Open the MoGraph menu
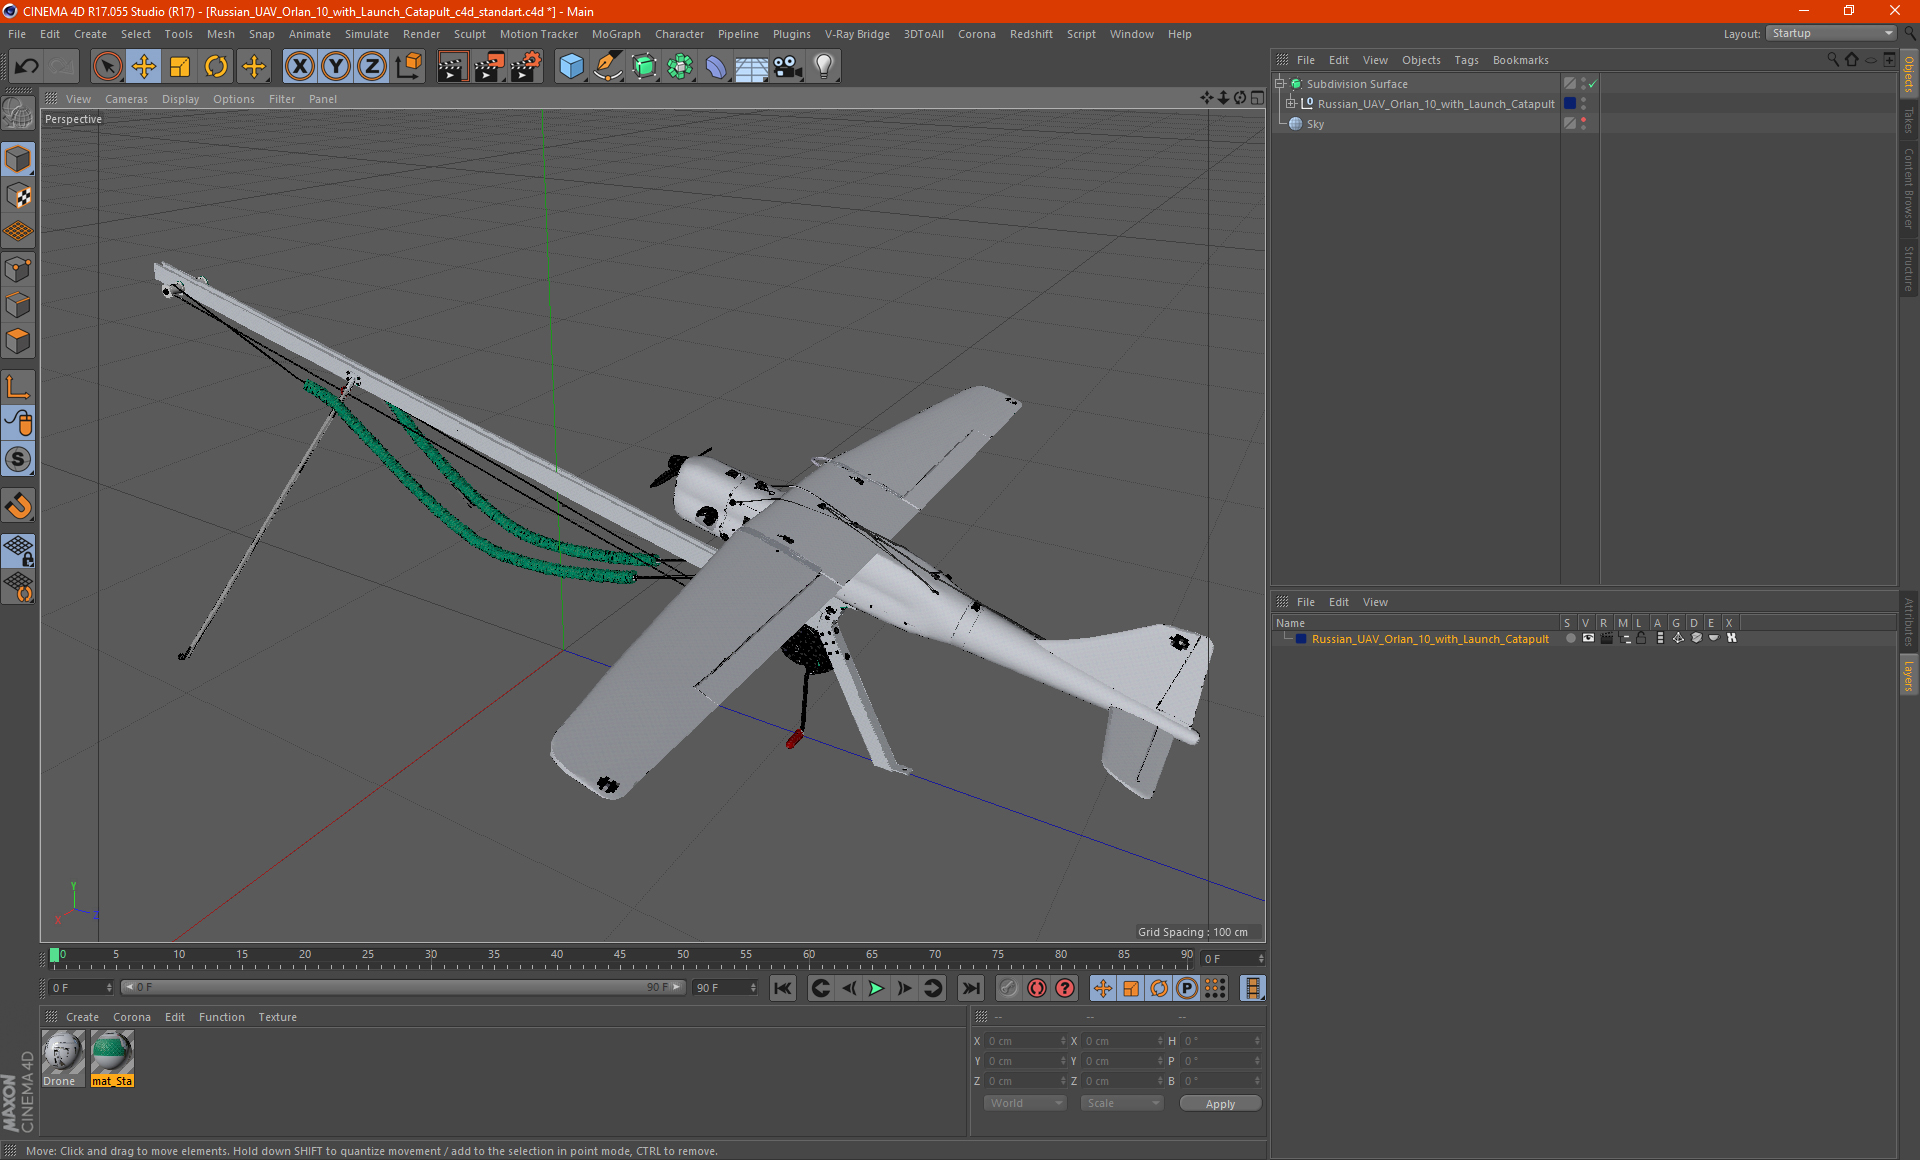The height and width of the screenshot is (1160, 1920). click(x=615, y=34)
